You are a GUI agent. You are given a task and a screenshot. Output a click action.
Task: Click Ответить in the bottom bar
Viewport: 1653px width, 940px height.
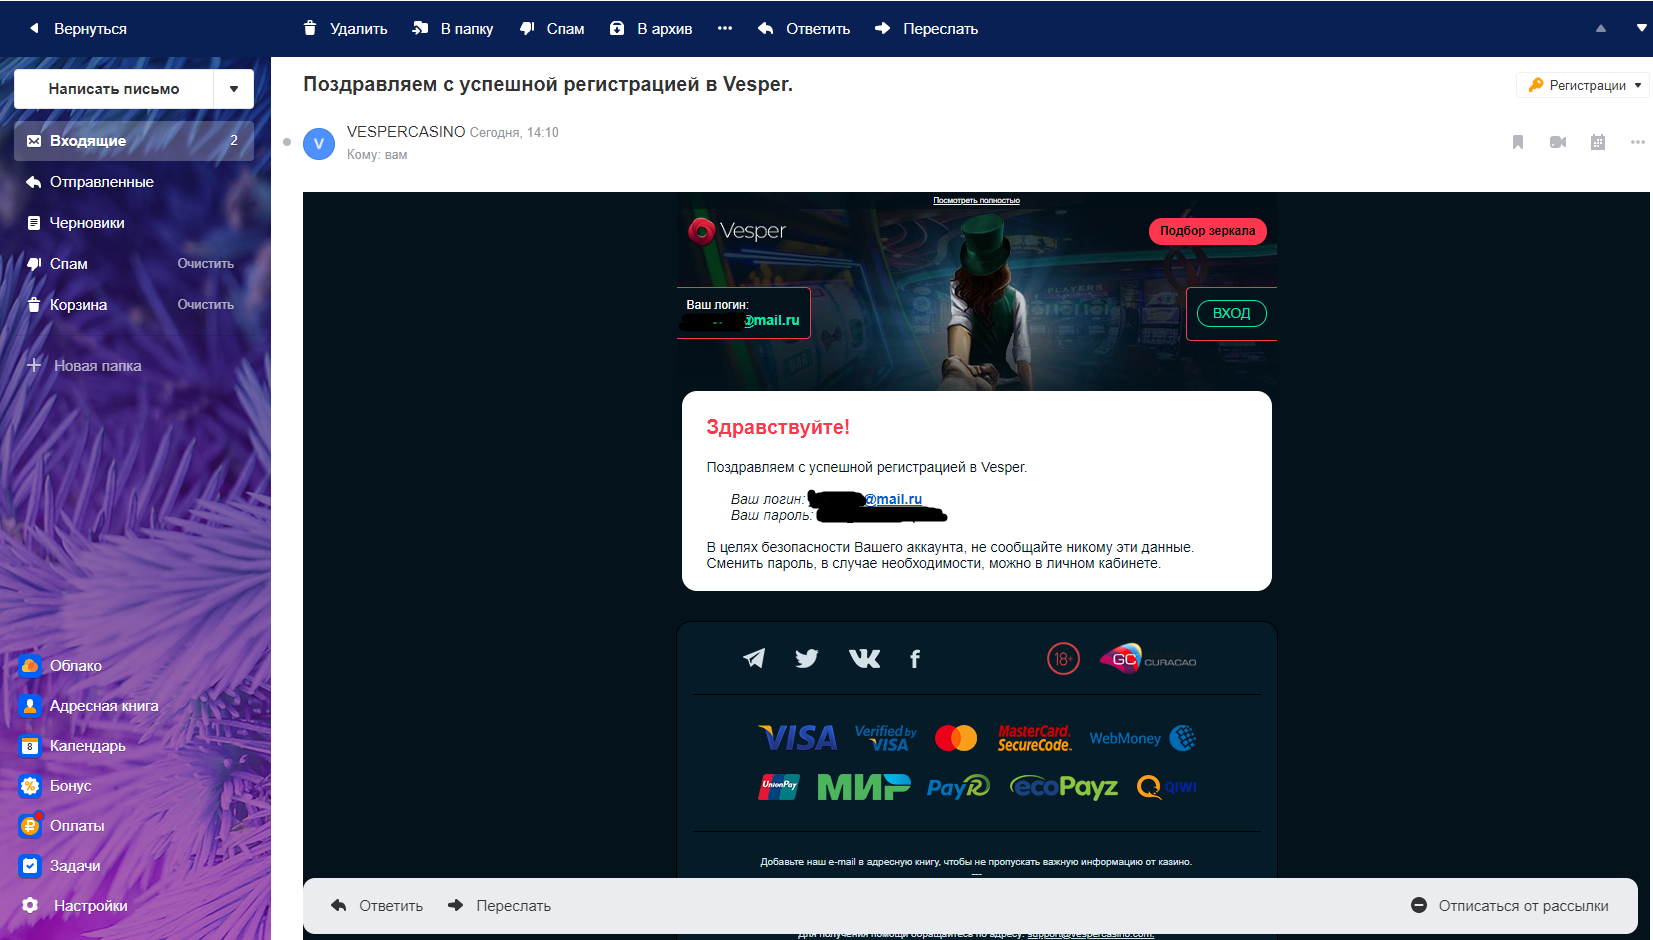377,906
